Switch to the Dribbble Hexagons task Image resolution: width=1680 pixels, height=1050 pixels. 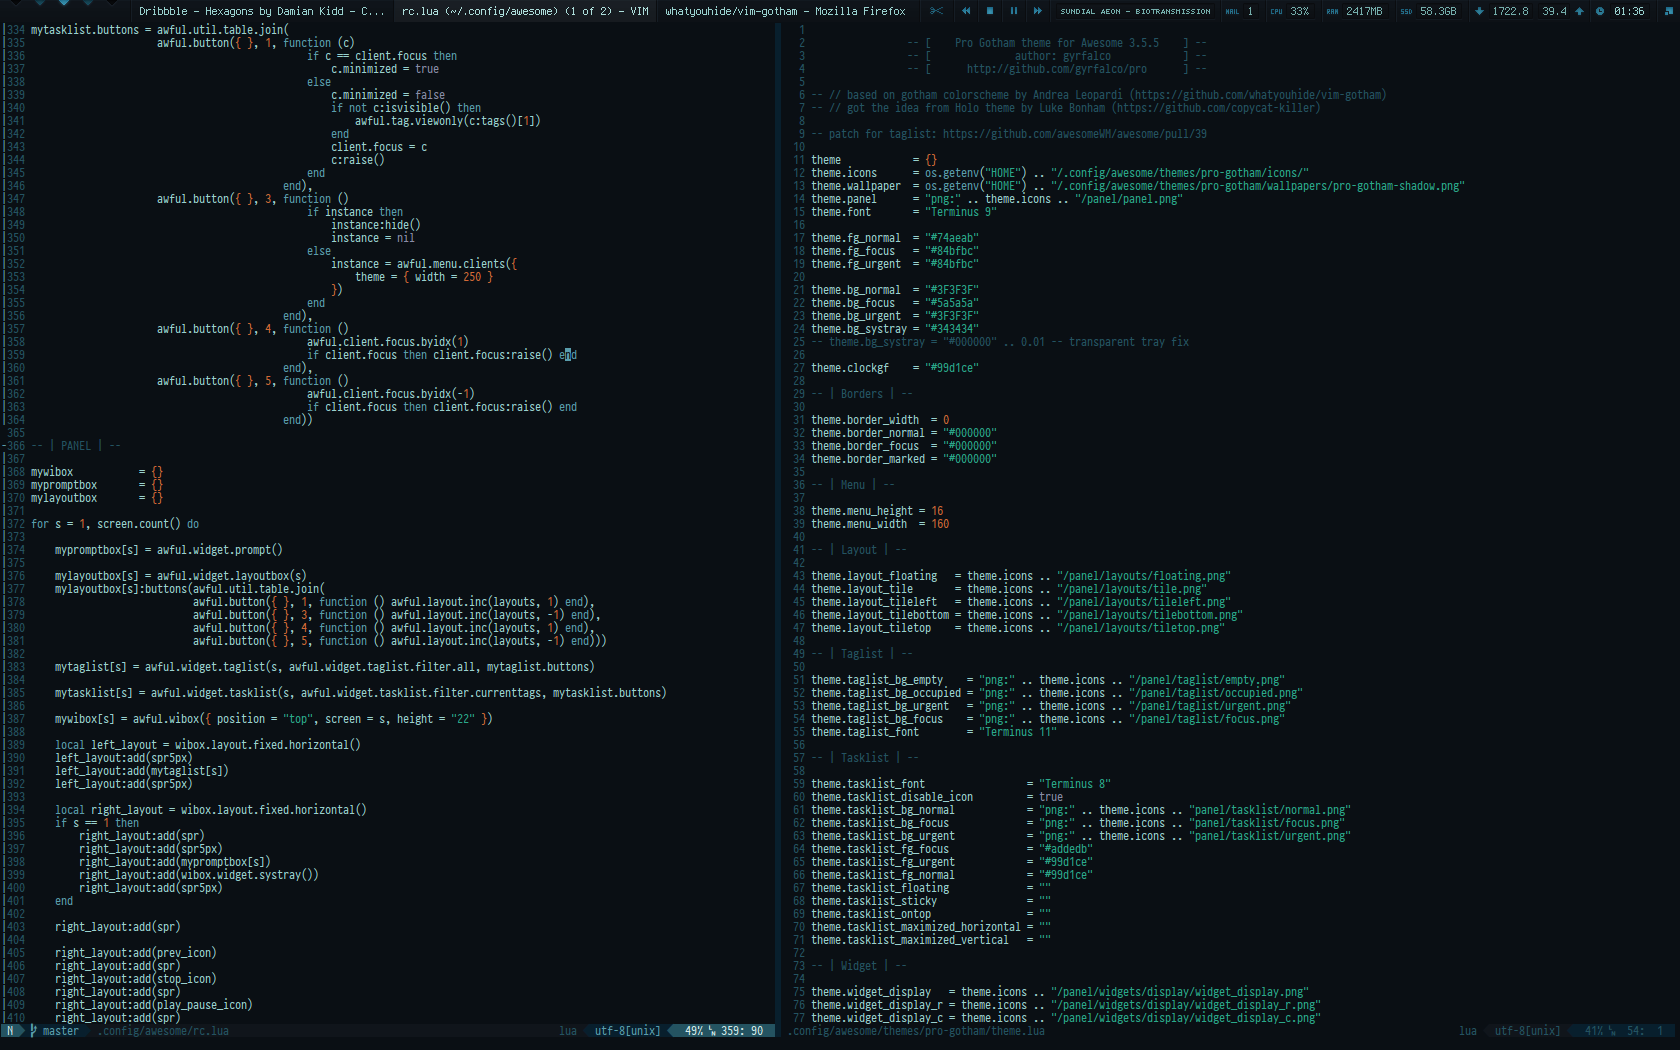pyautogui.click(x=261, y=11)
